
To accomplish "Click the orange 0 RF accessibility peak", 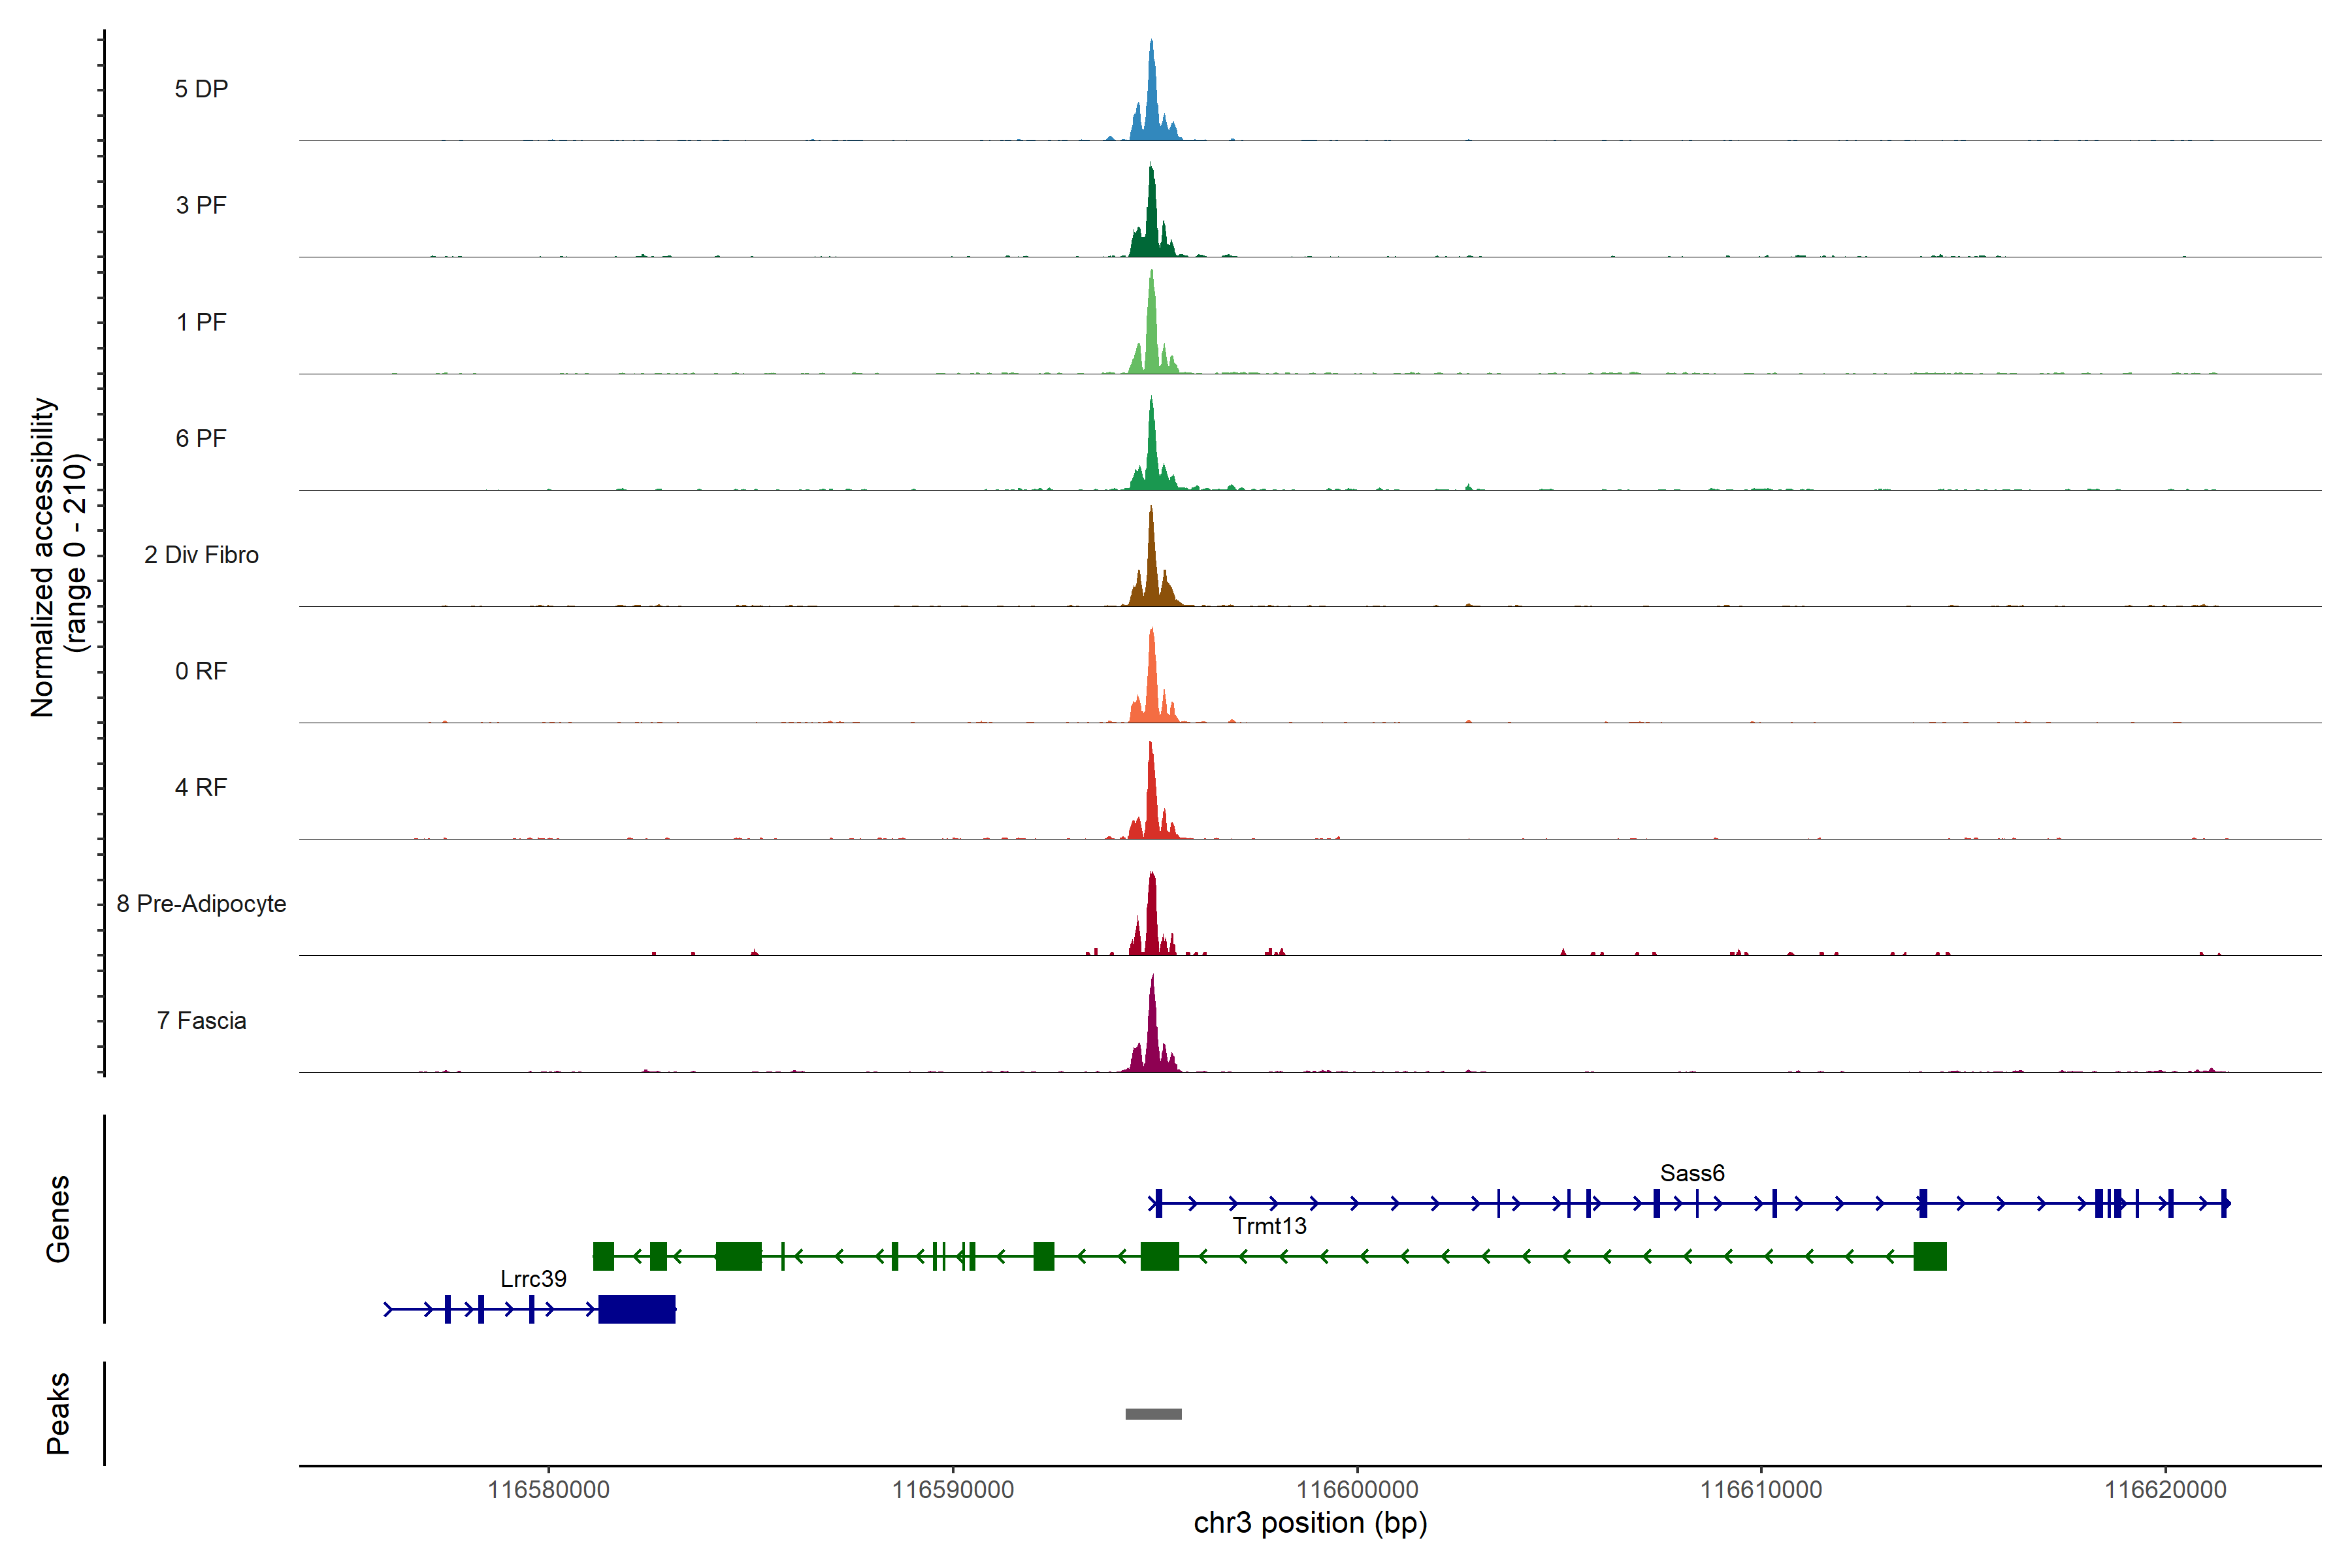I will (x=1152, y=690).
